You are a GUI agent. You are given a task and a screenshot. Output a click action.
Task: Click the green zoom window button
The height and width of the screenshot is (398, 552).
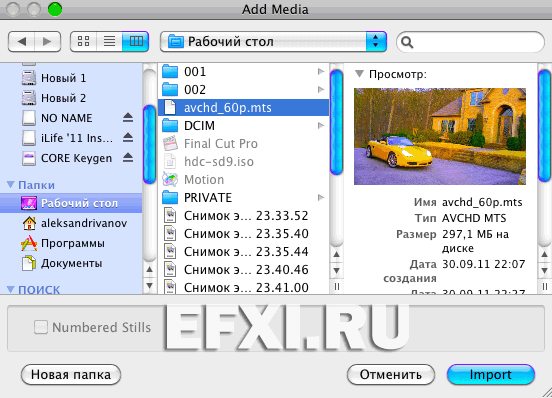point(55,9)
